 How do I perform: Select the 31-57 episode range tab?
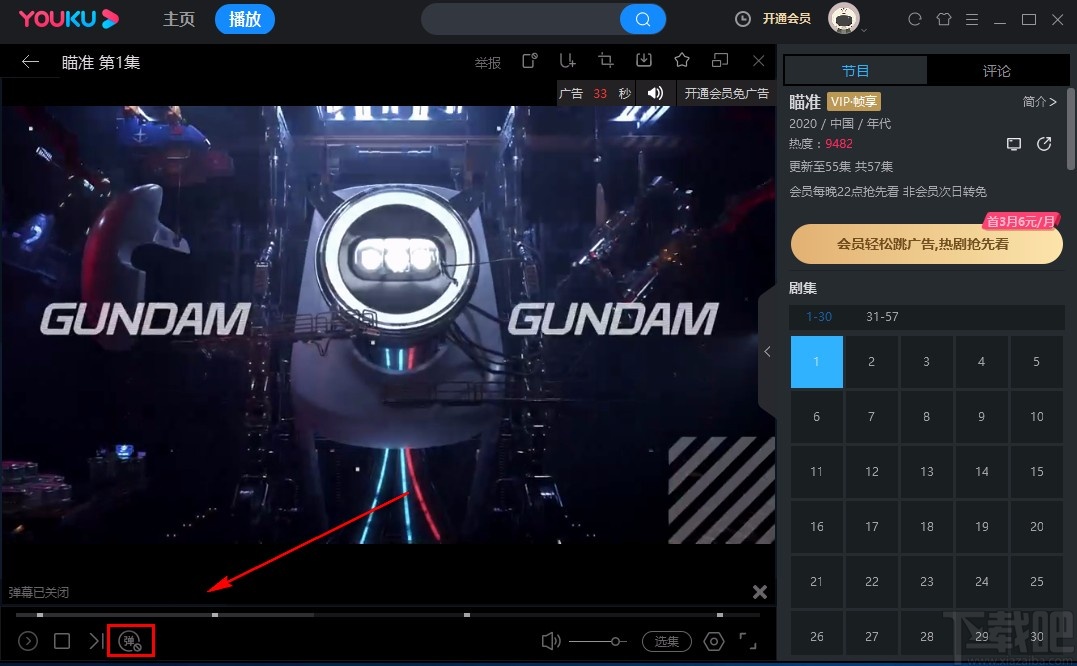(x=882, y=317)
